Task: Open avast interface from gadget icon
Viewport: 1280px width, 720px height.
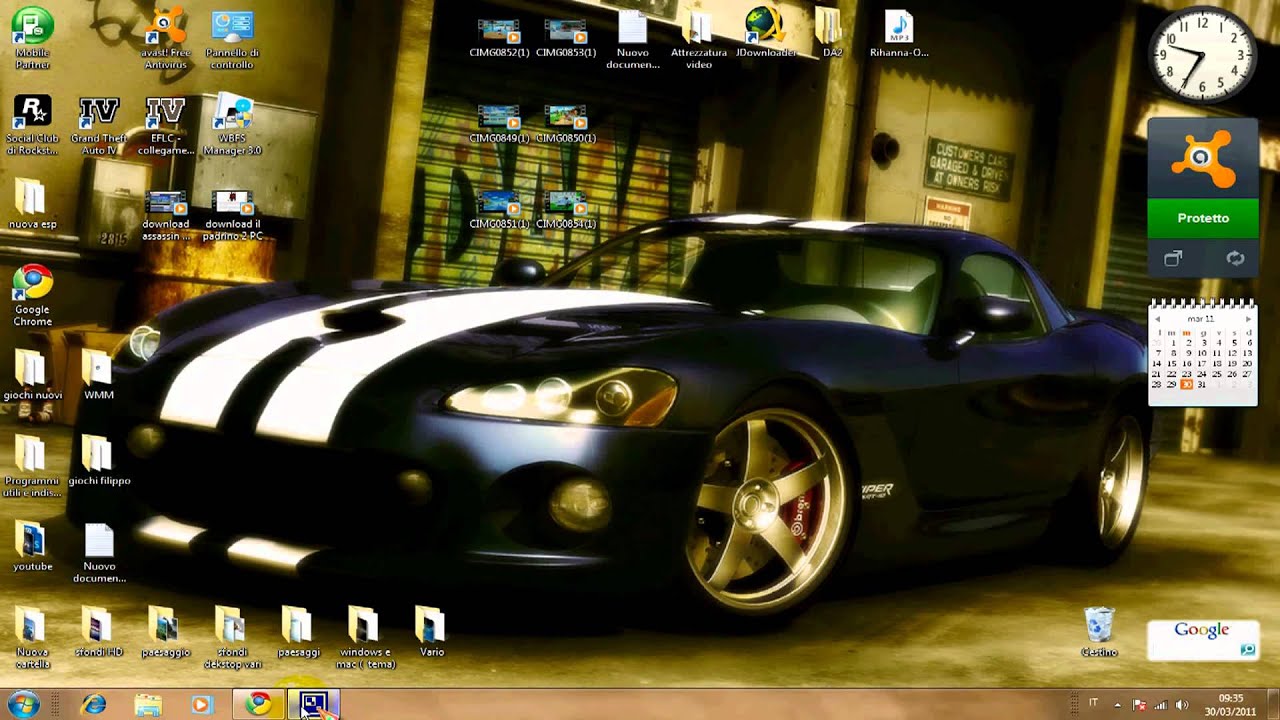Action: click(x=1173, y=259)
